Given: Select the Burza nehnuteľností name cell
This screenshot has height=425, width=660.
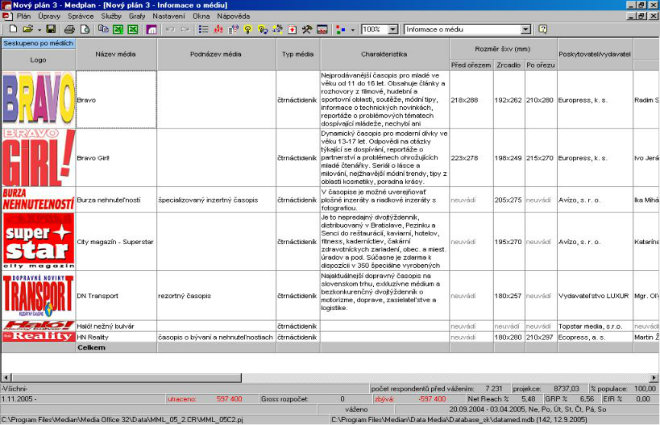Looking at the screenshot, I should 116,200.
